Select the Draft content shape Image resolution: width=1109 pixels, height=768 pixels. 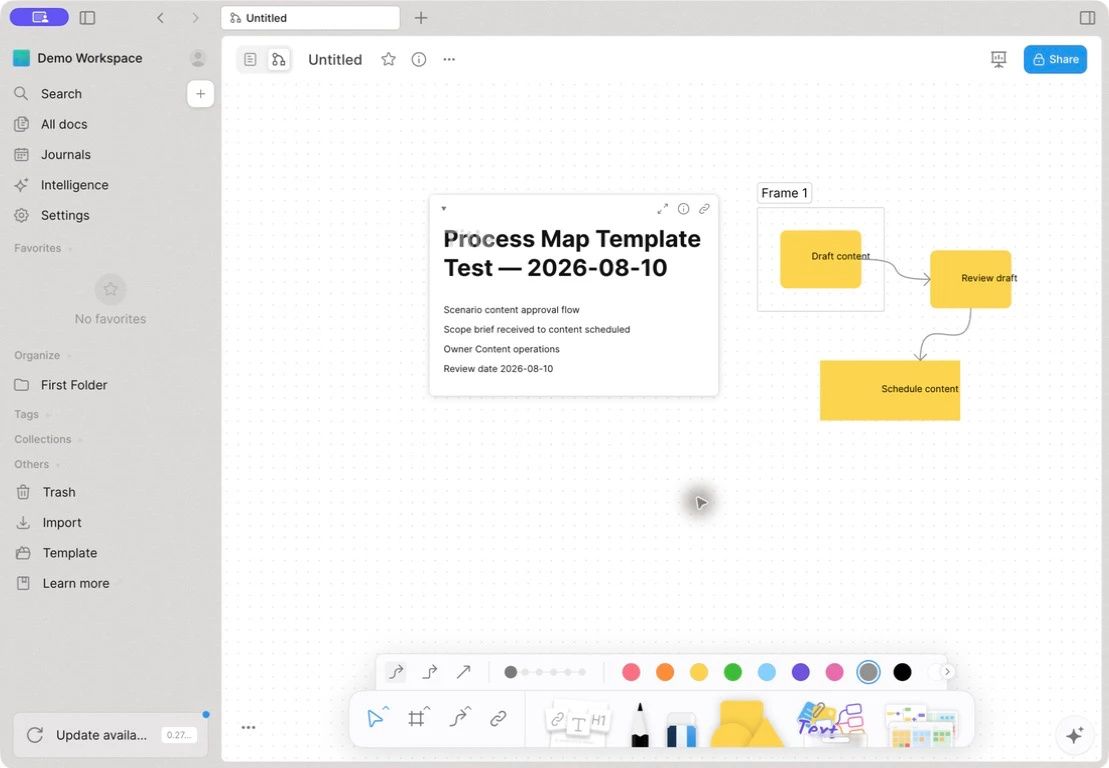(820, 259)
